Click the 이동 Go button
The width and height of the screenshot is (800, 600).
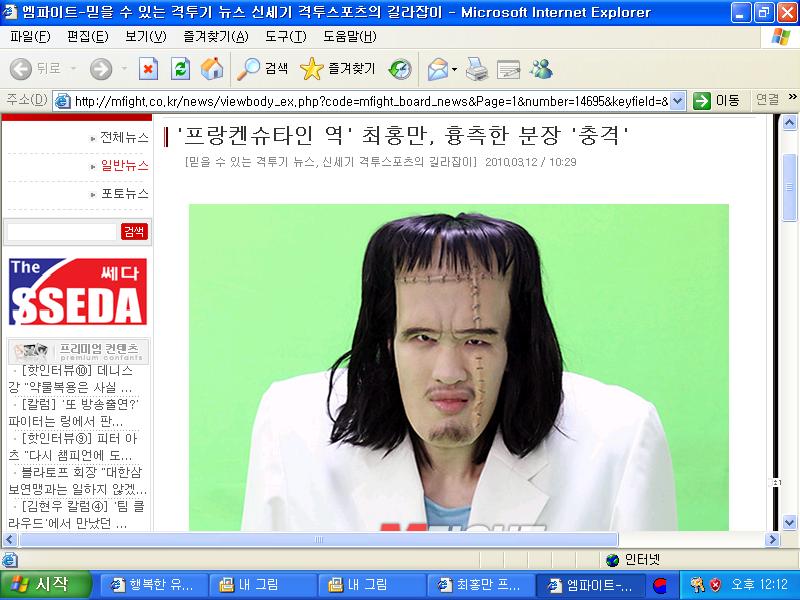pyautogui.click(x=716, y=101)
